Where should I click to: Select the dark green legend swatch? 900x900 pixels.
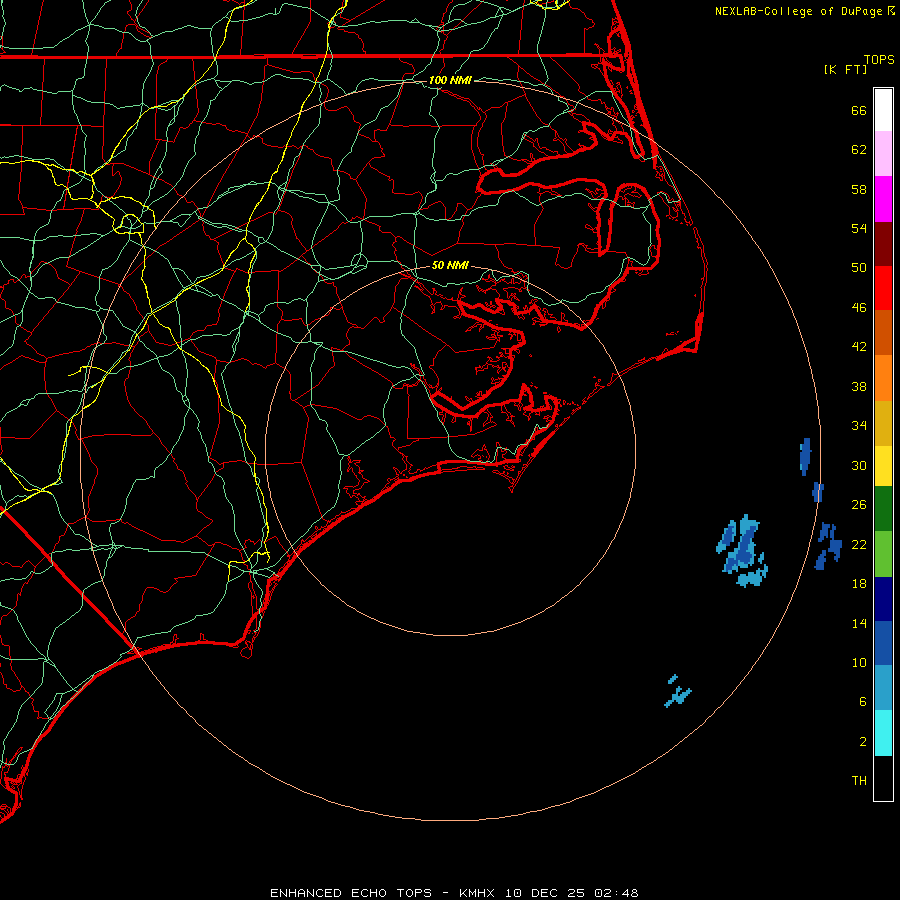tap(883, 509)
